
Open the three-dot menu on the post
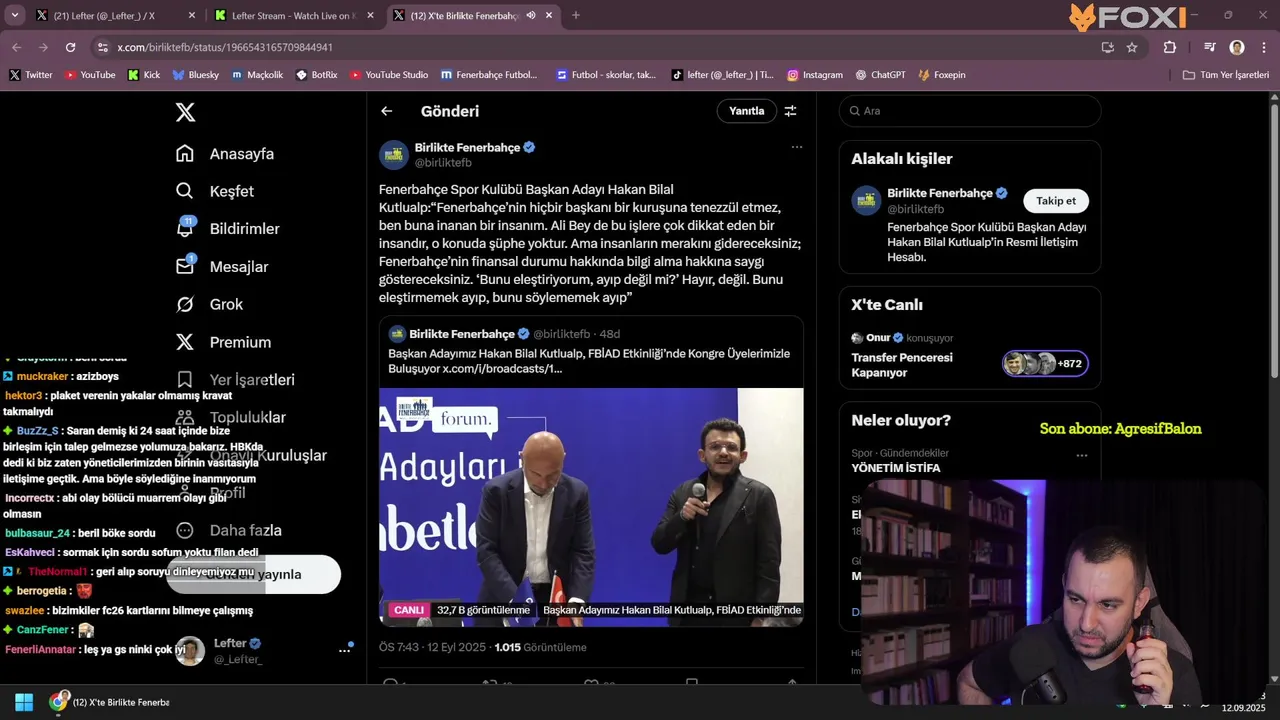[797, 147]
